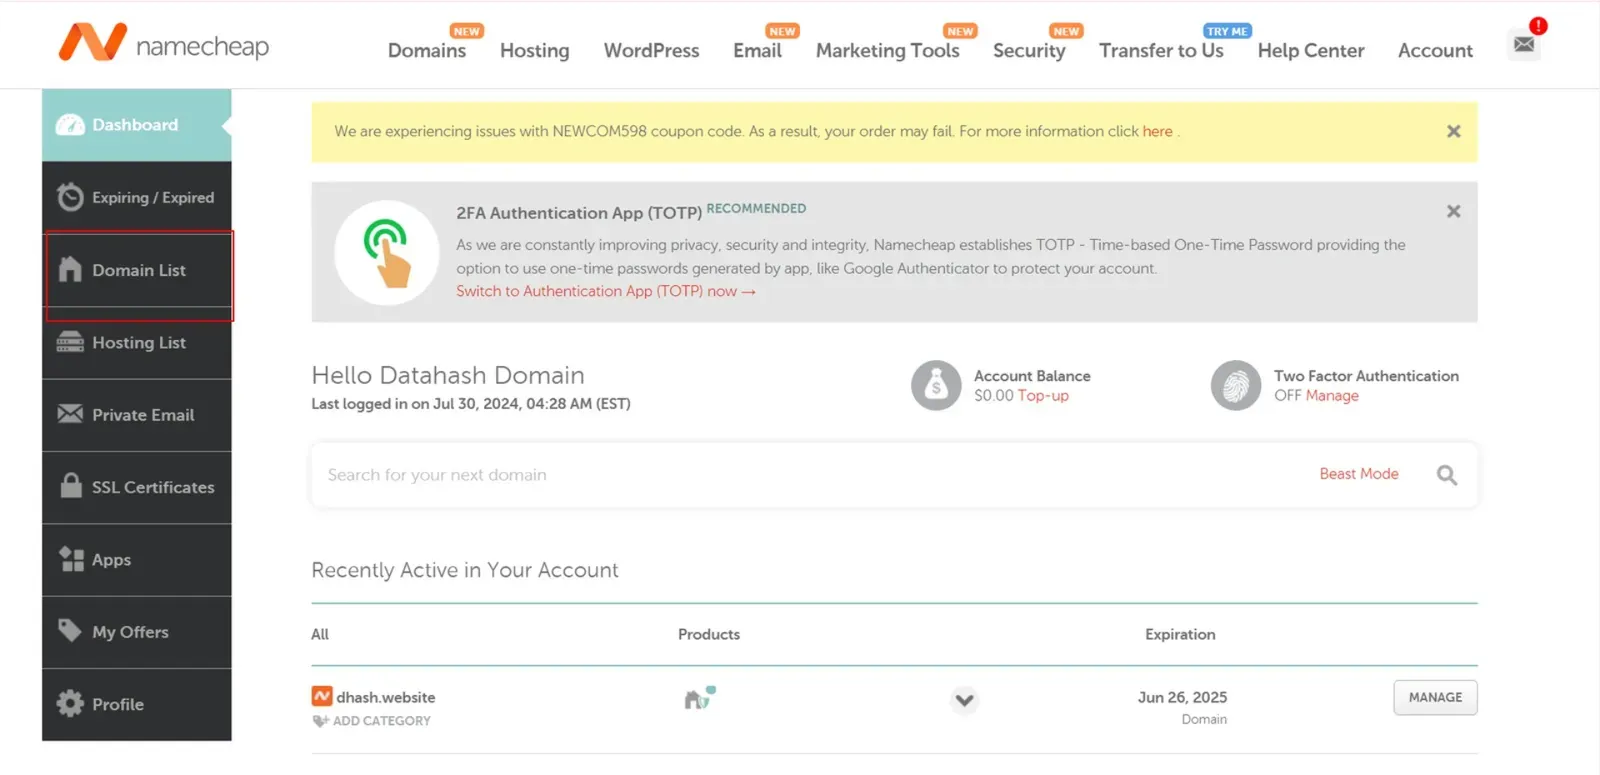The image size is (1600, 775).
Task: Open Apps in sidebar
Action: [137, 560]
